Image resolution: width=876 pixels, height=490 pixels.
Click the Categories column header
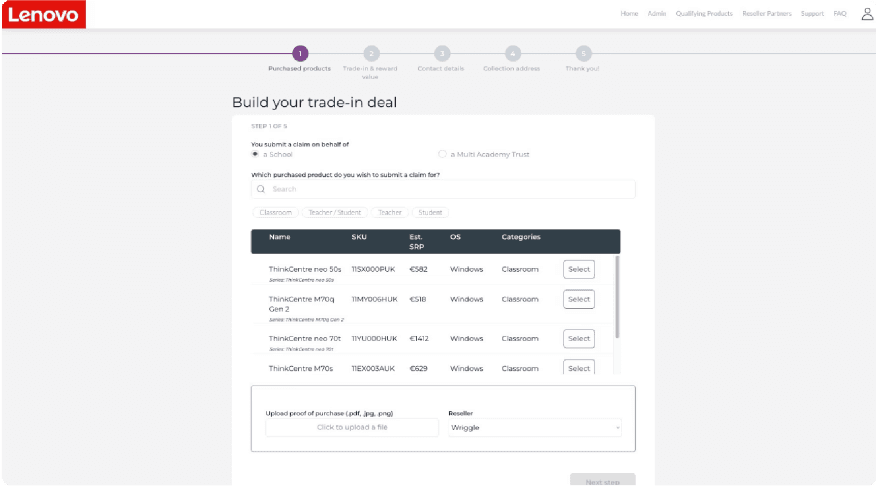pos(521,237)
